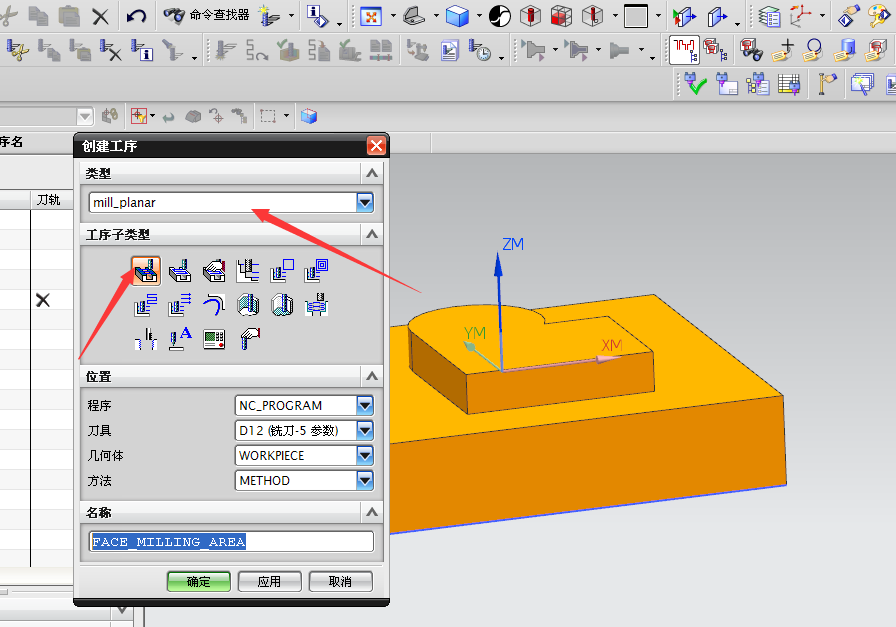Select the Planar Text subtype icon
The width and height of the screenshot is (896, 627).
[x=180, y=339]
